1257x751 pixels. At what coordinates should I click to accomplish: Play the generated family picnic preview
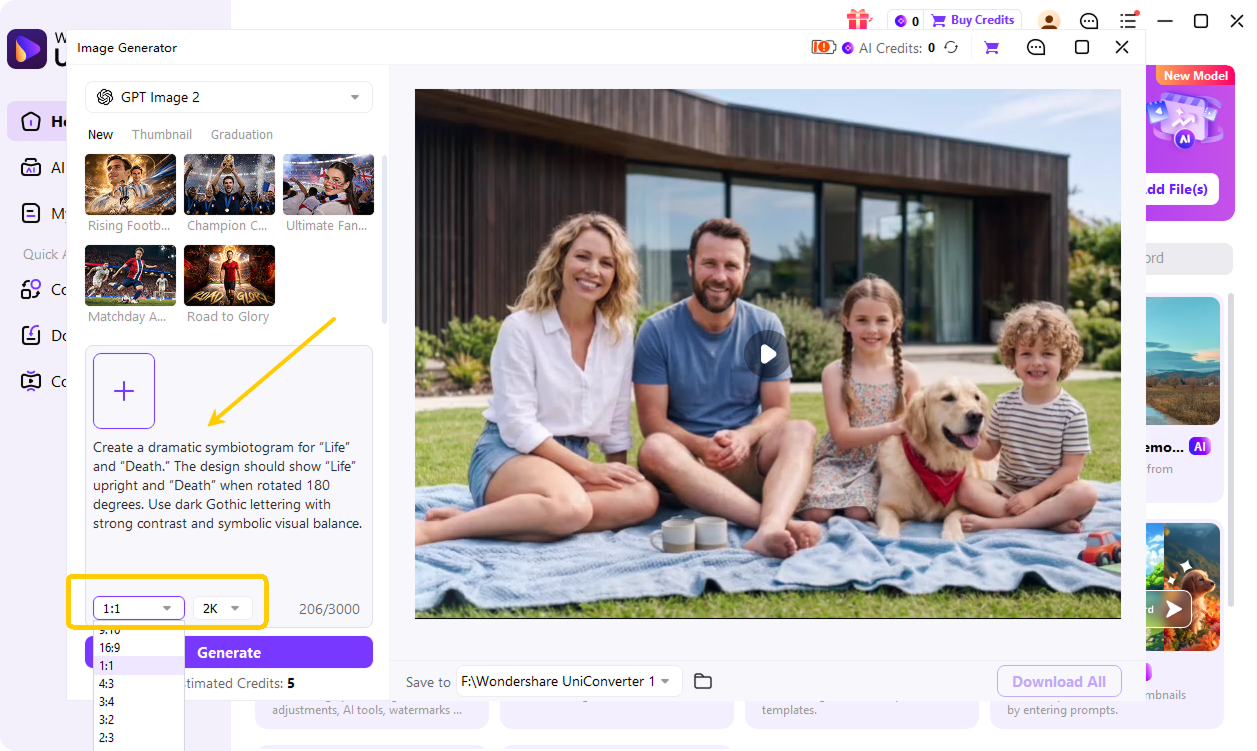coord(767,354)
